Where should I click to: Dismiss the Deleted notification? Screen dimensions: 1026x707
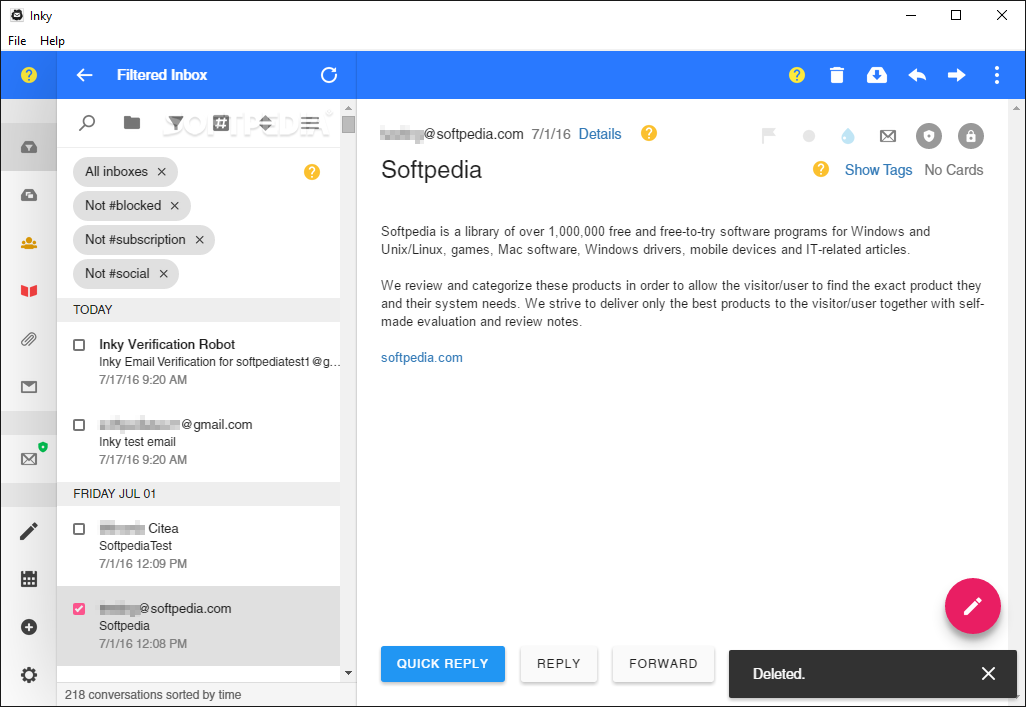[x=988, y=674]
